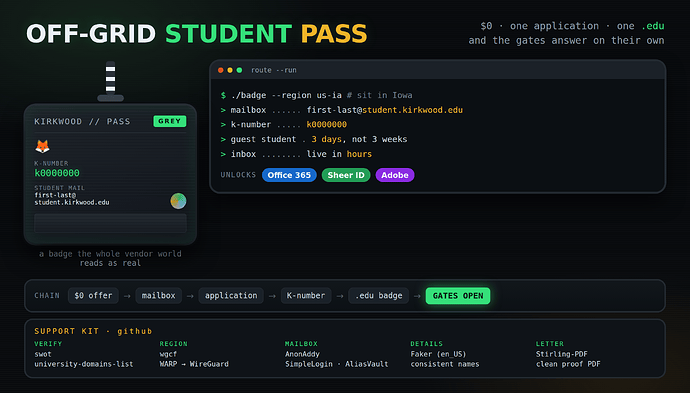Viewport: 690px width, 393px height.
Task: Click the WARP → WireGuard entry
Action: point(194,364)
